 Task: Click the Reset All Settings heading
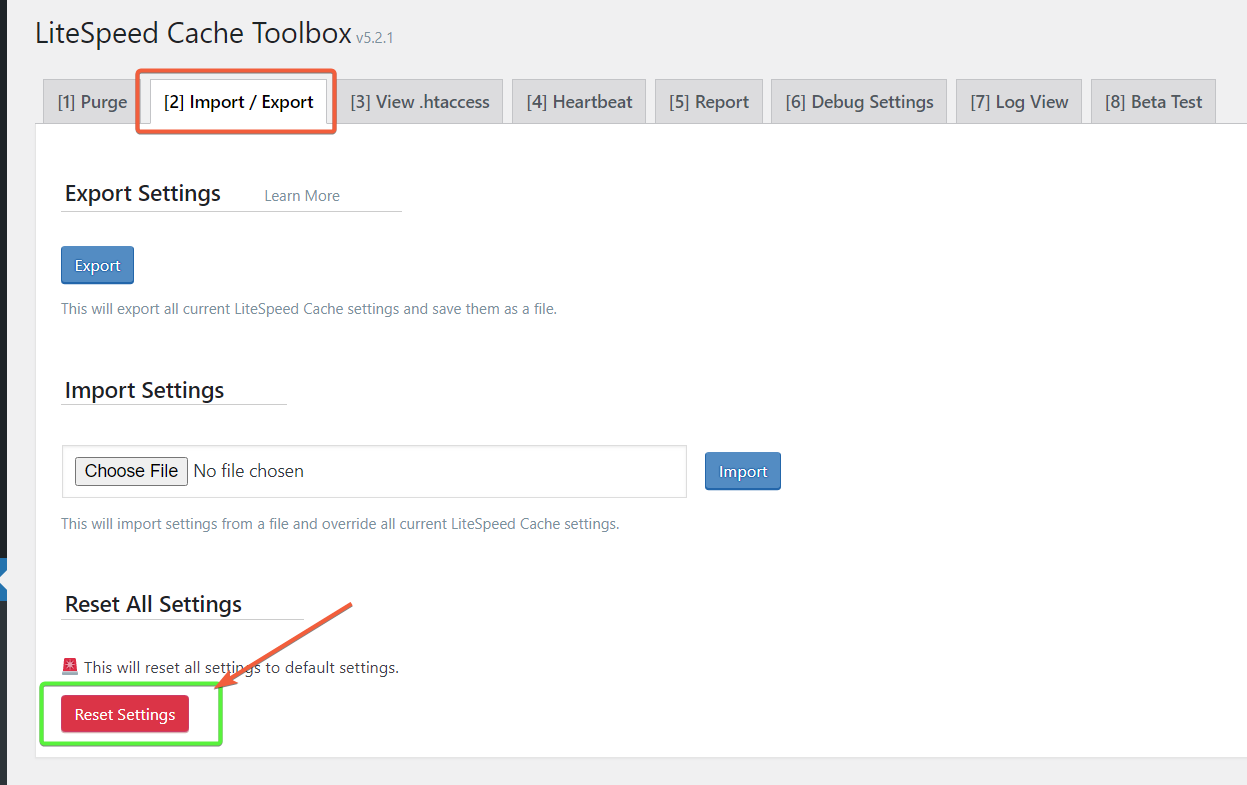pos(153,604)
